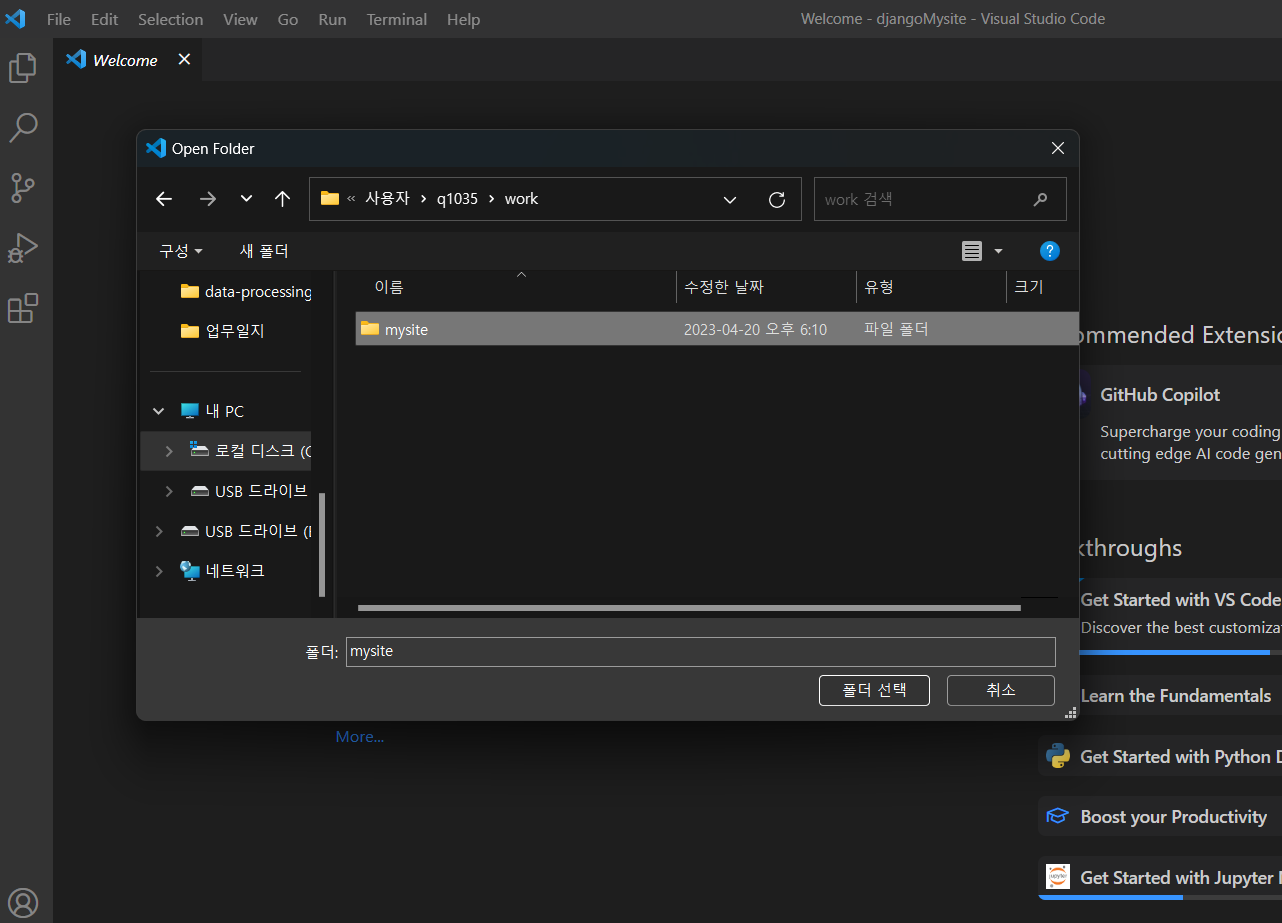Sort by 수정한 날짜 column header
Viewport: 1282px width, 923px height.
pyautogui.click(x=724, y=288)
